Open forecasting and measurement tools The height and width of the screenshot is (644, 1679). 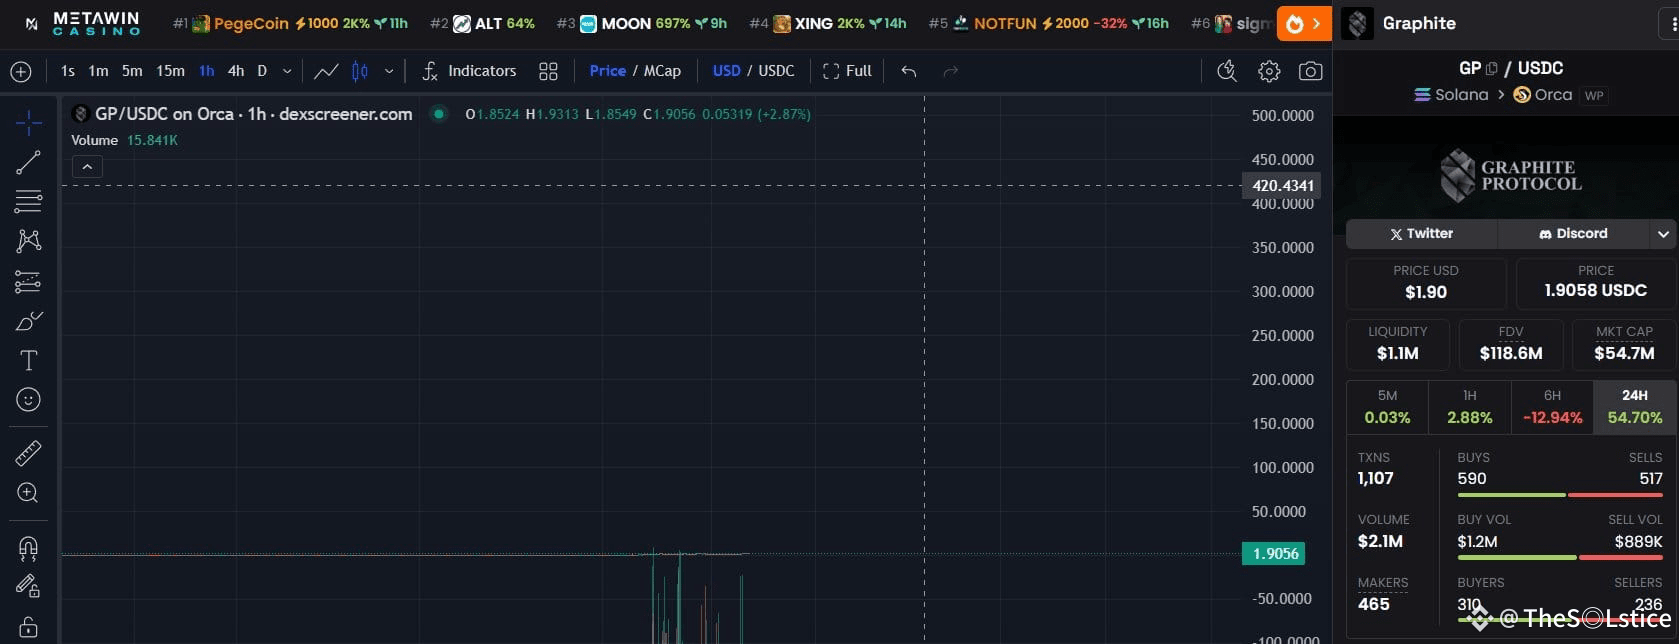[x=28, y=281]
